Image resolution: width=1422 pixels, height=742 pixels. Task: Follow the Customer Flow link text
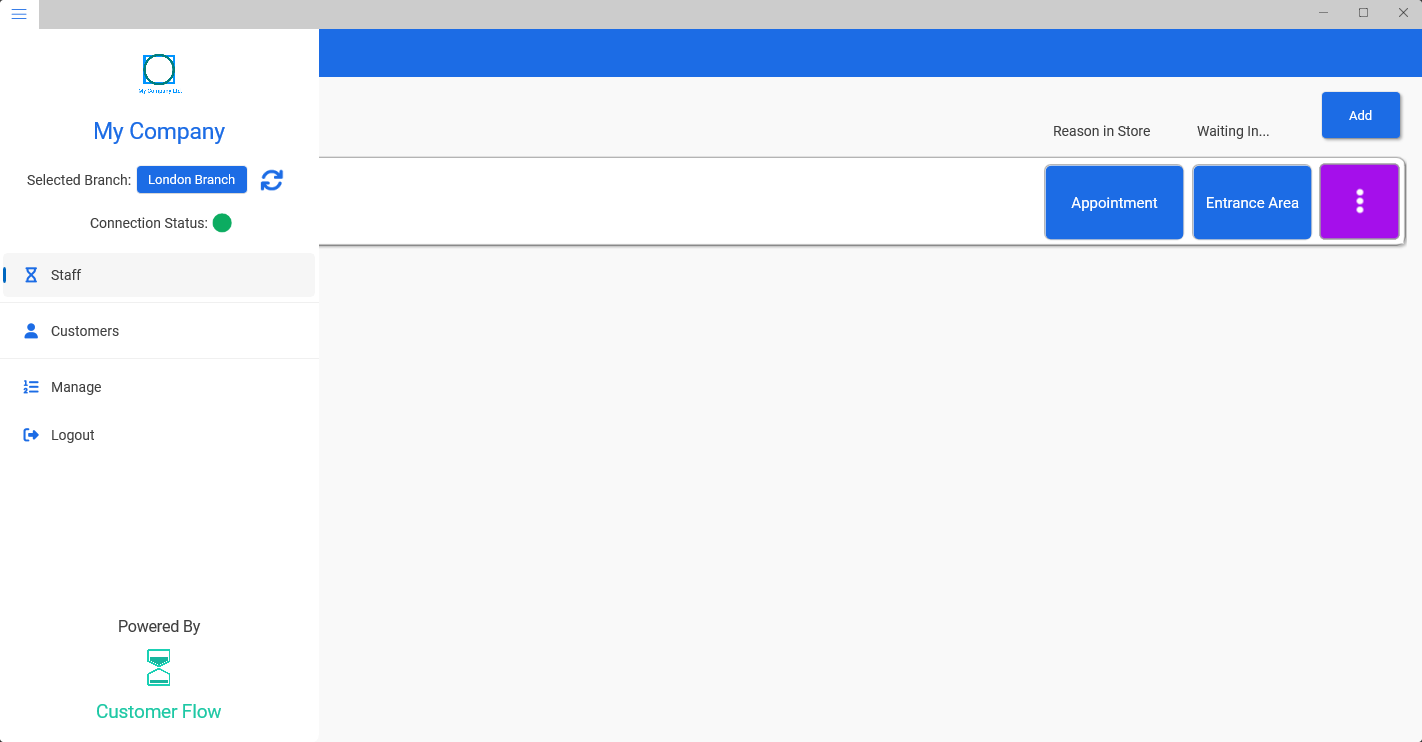(x=159, y=712)
